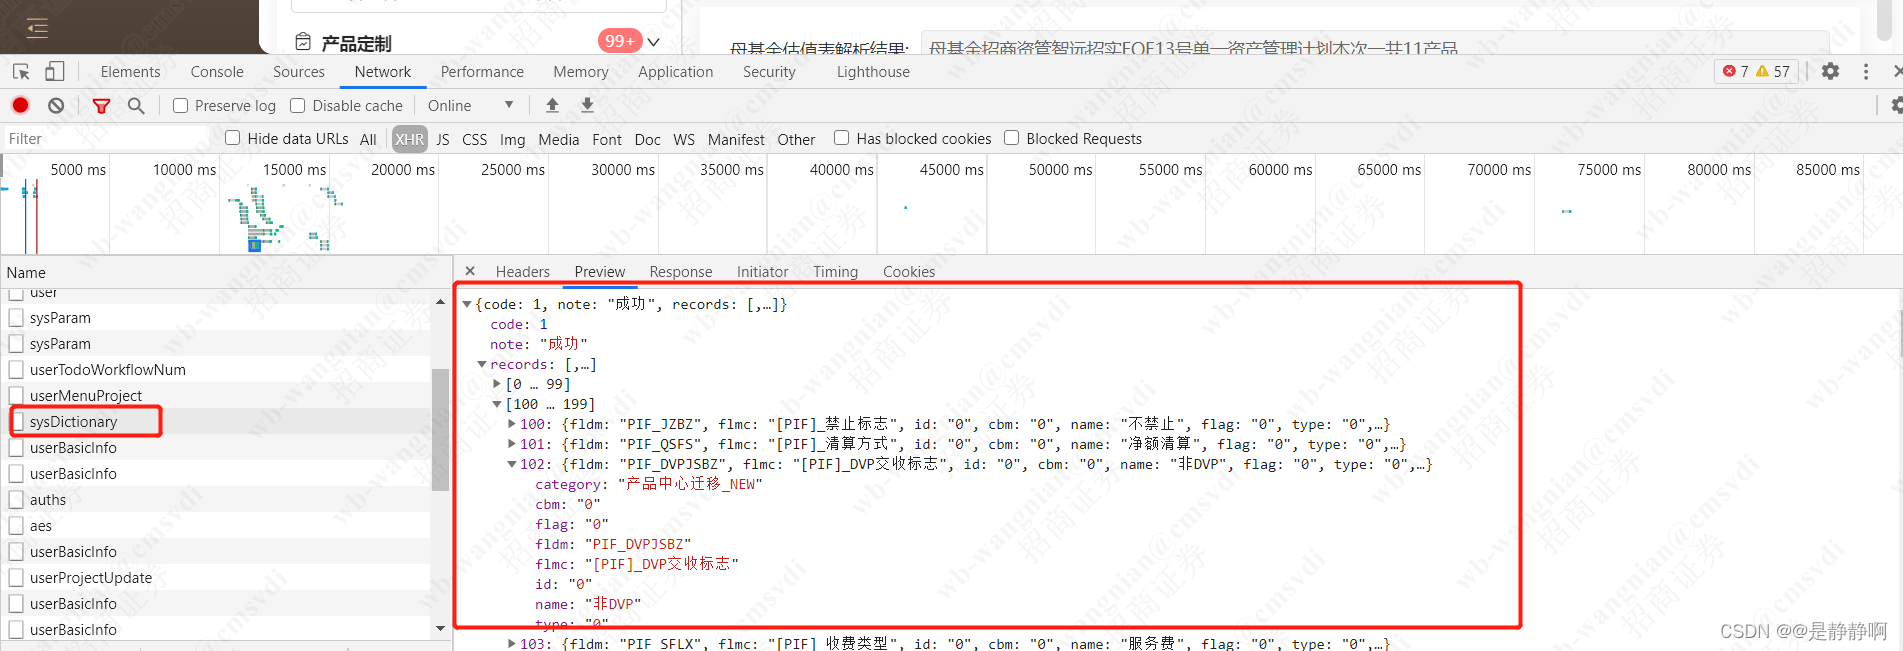
Task: Enable Preserve log checkbox
Action: [180, 105]
